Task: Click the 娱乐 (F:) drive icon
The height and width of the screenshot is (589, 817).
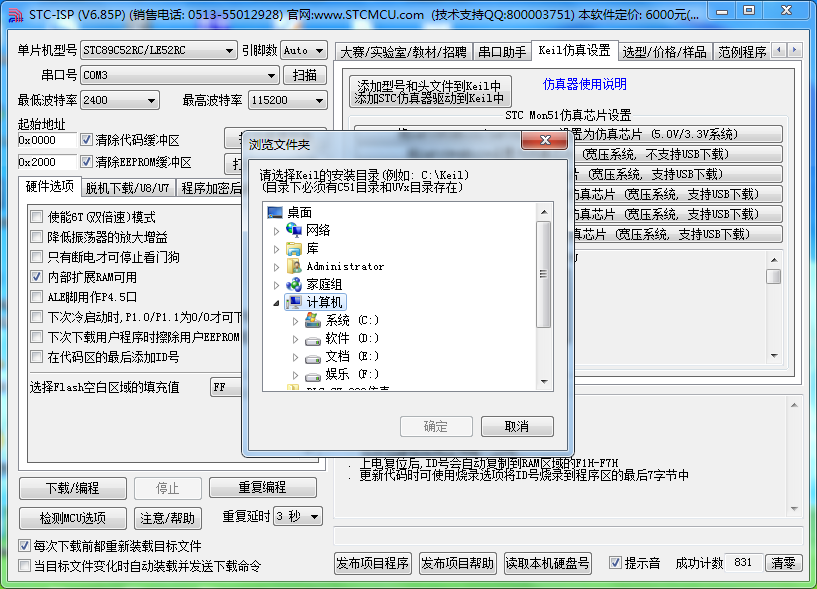Action: pos(313,375)
